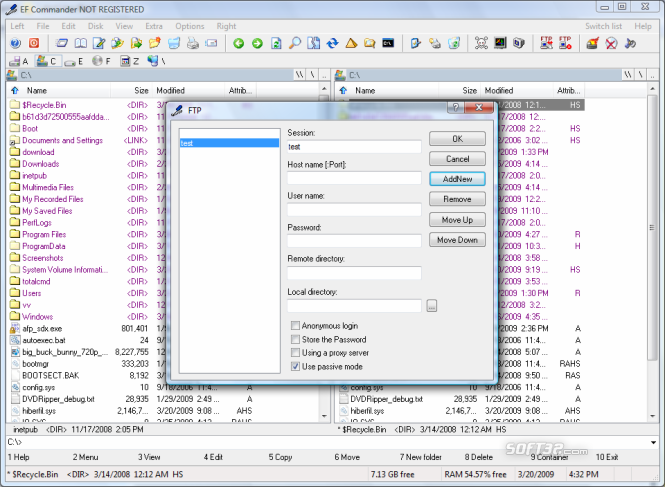Click the open book view toolbar icon
The height and width of the screenshot is (487, 665).
[81, 43]
